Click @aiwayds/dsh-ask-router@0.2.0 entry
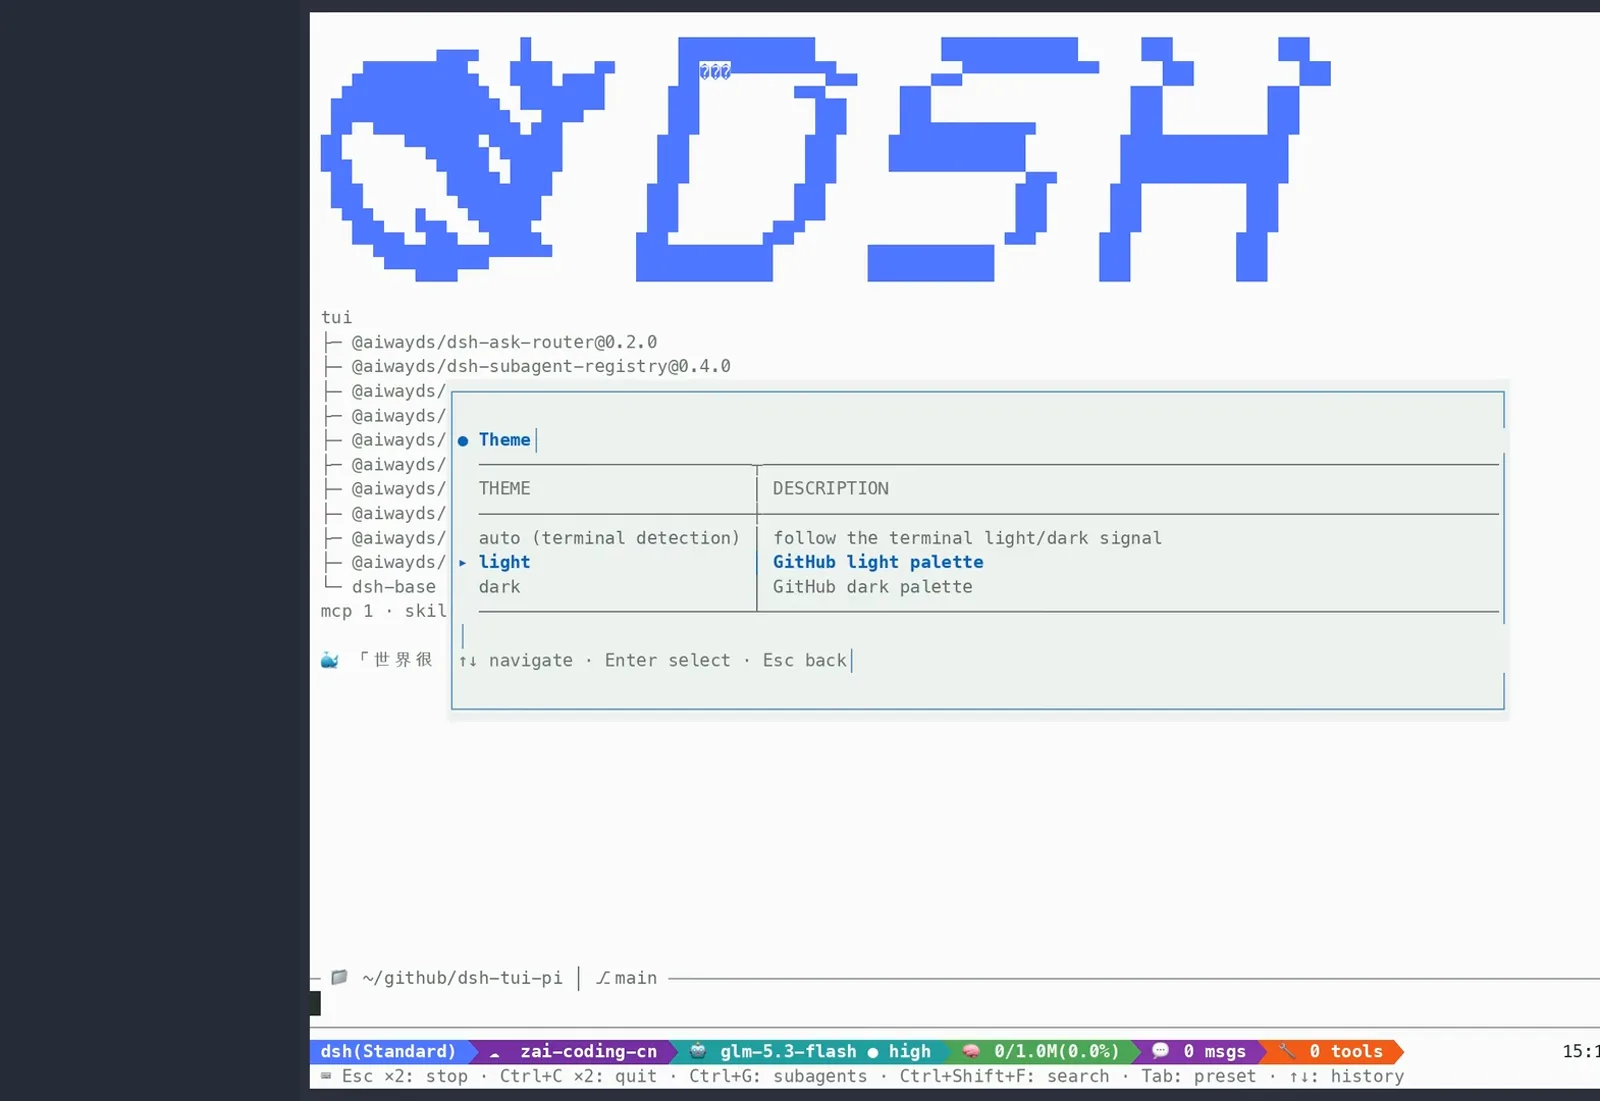Viewport: 1600px width, 1101px height. click(504, 342)
